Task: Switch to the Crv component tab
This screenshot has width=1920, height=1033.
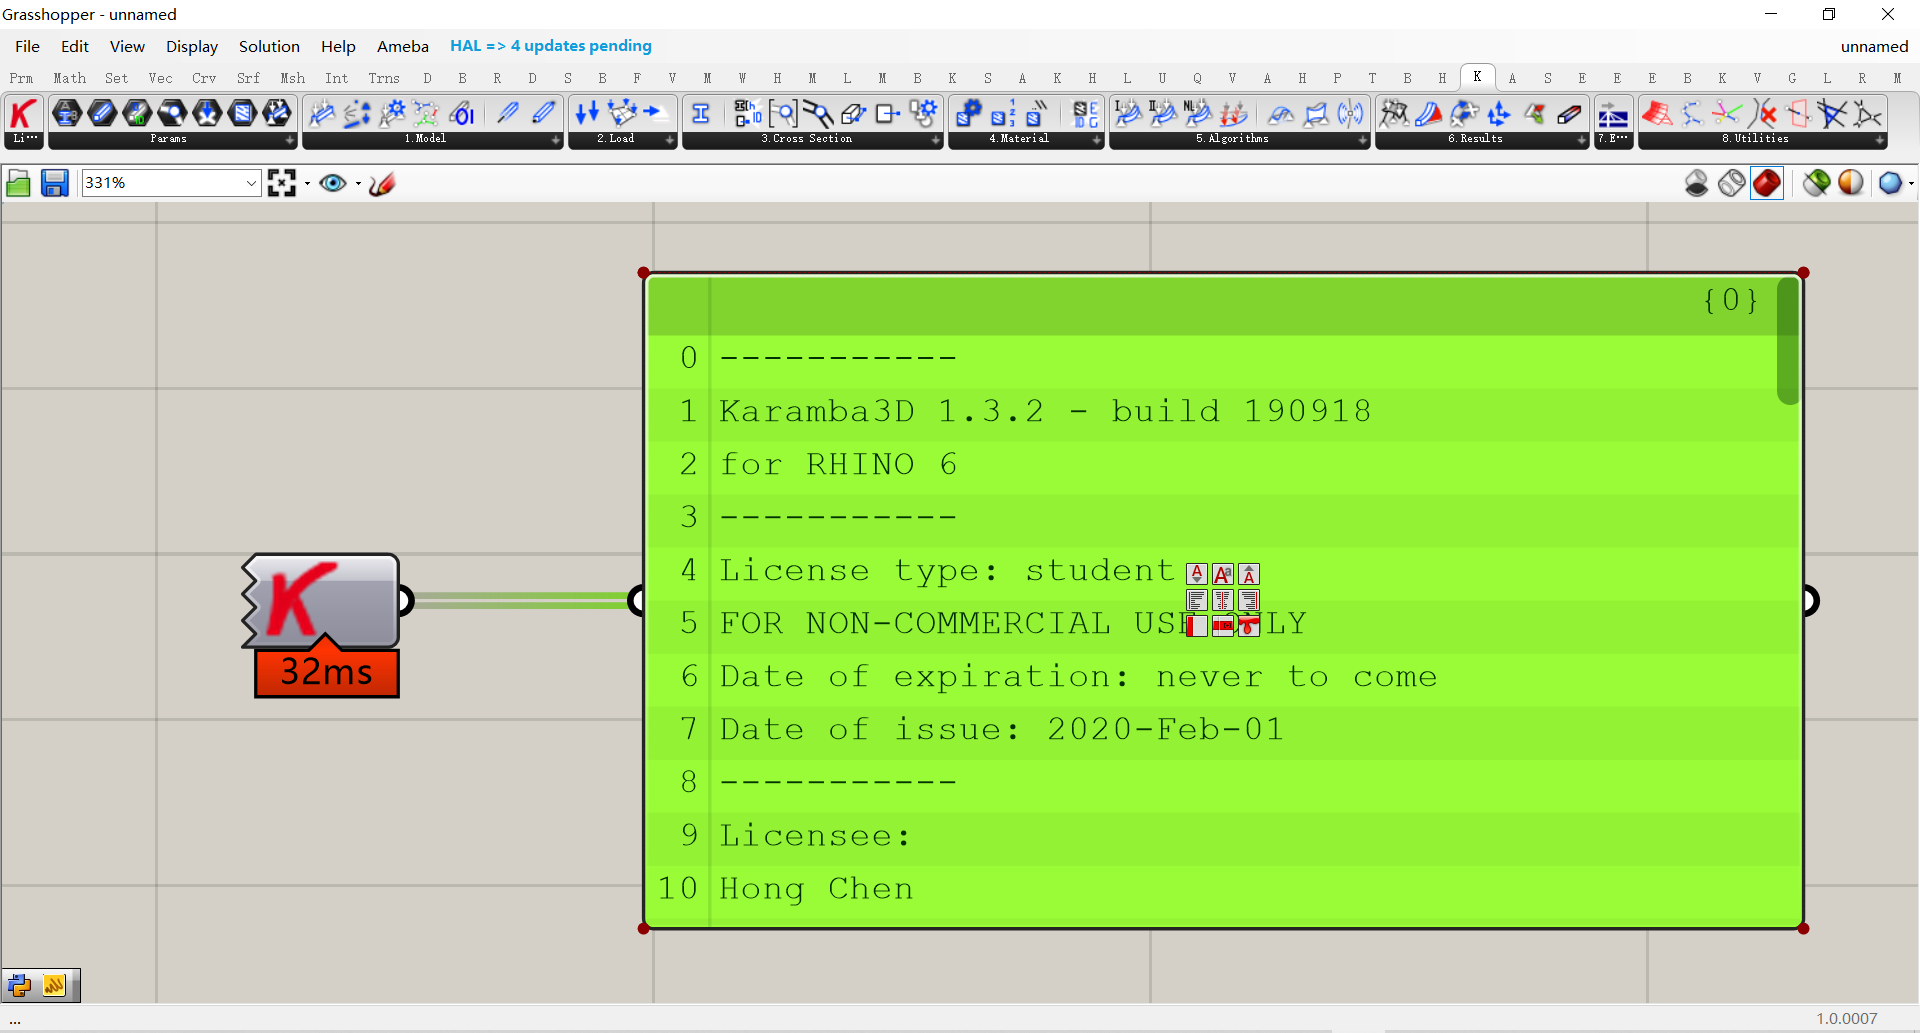Action: (204, 78)
